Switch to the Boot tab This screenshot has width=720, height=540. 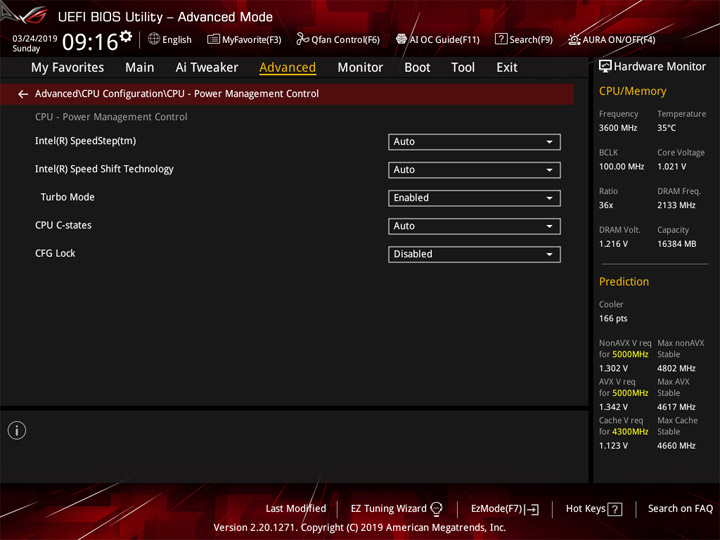(417, 68)
